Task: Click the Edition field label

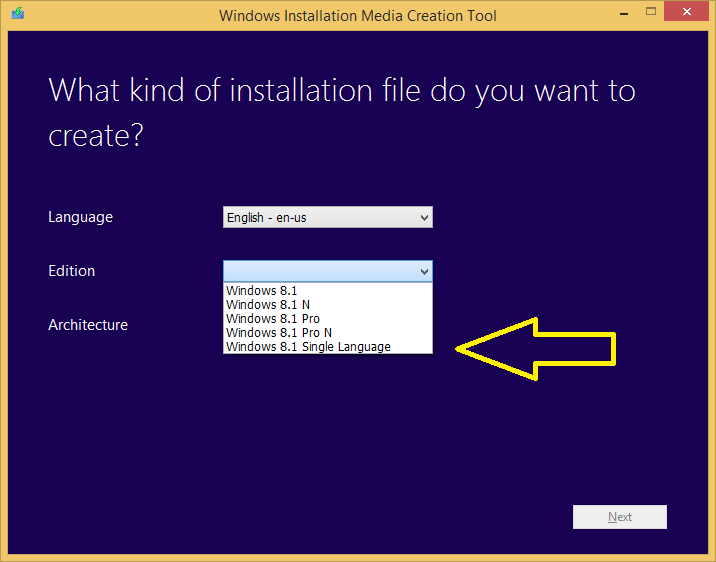Action: (72, 271)
